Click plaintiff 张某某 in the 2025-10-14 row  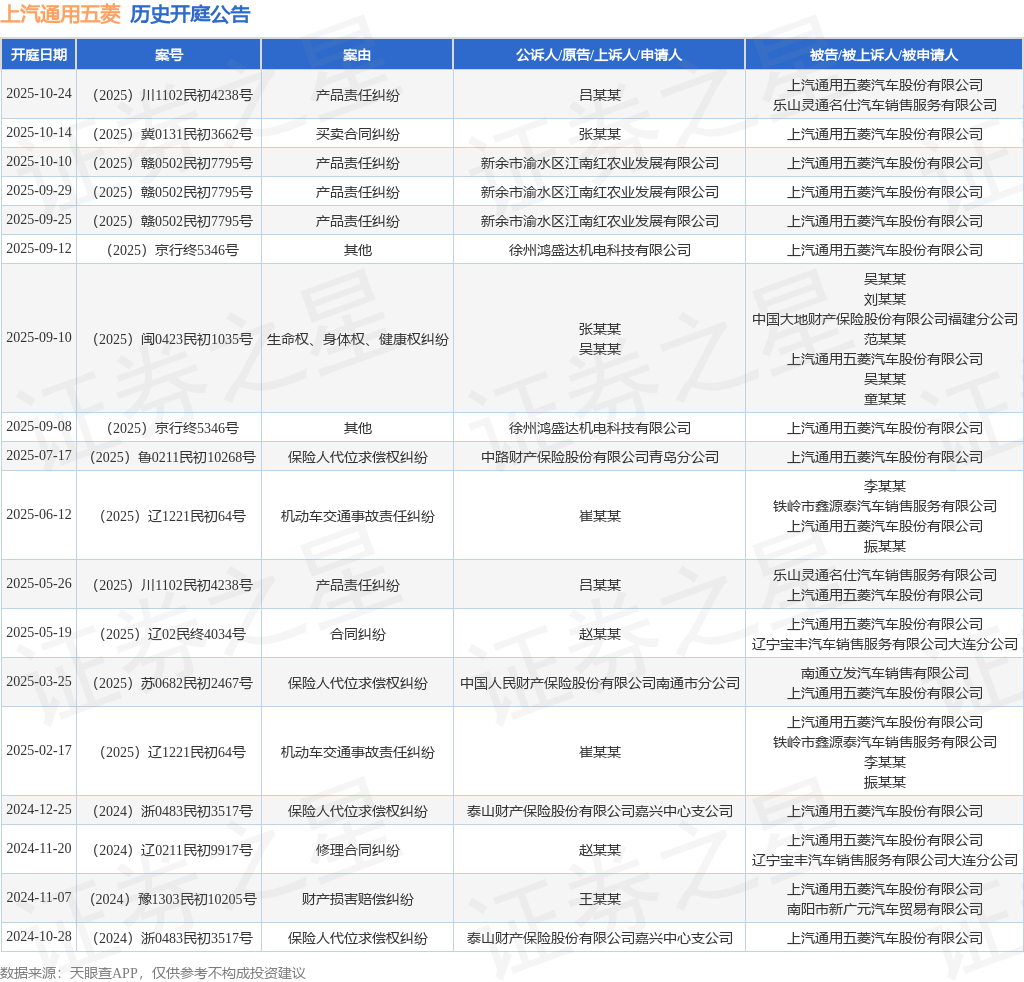click(599, 134)
